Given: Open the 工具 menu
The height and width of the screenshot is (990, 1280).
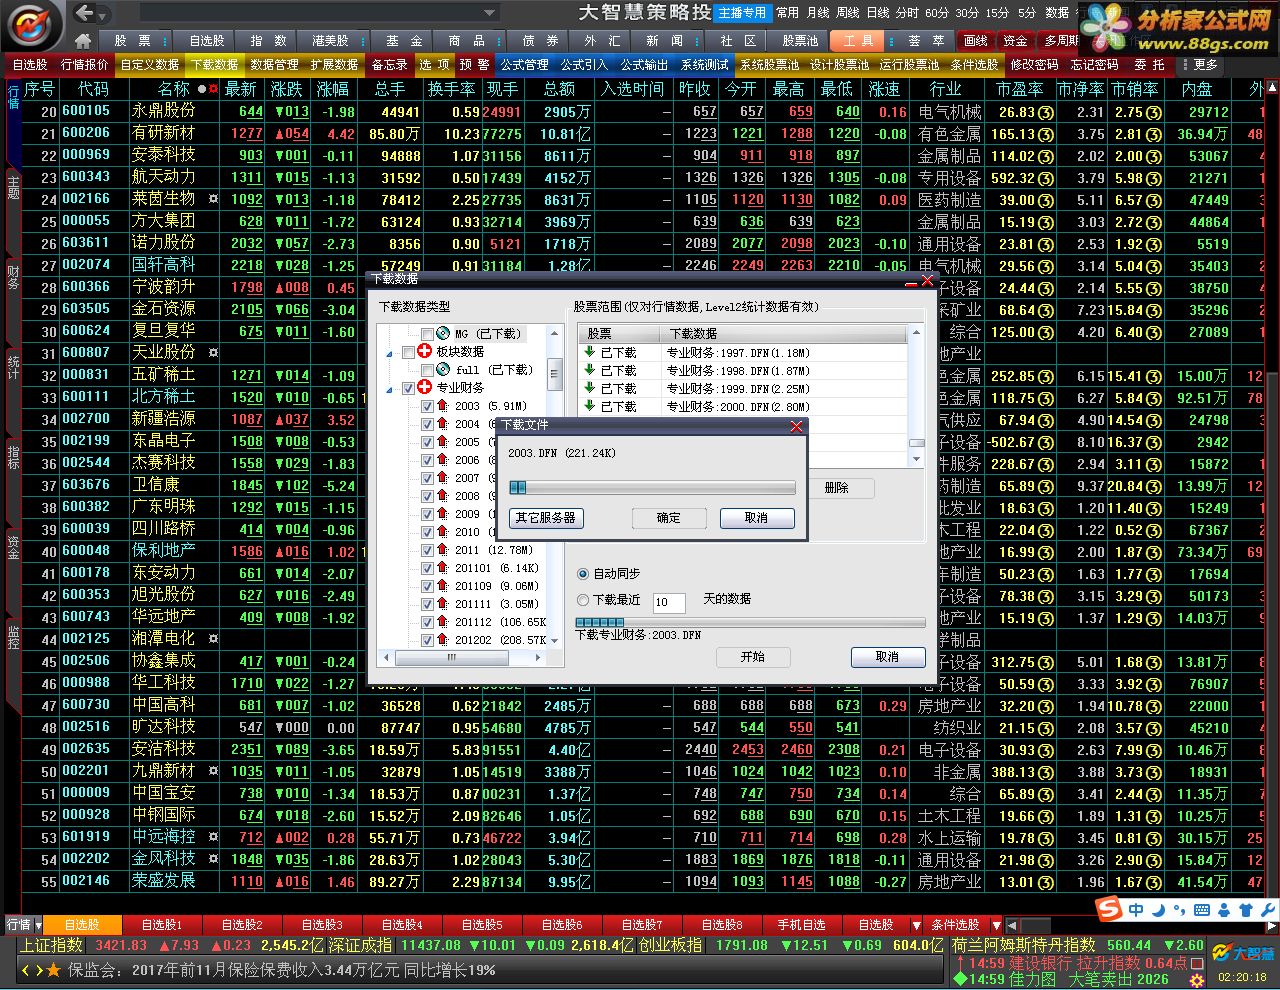Looking at the screenshot, I should [858, 41].
